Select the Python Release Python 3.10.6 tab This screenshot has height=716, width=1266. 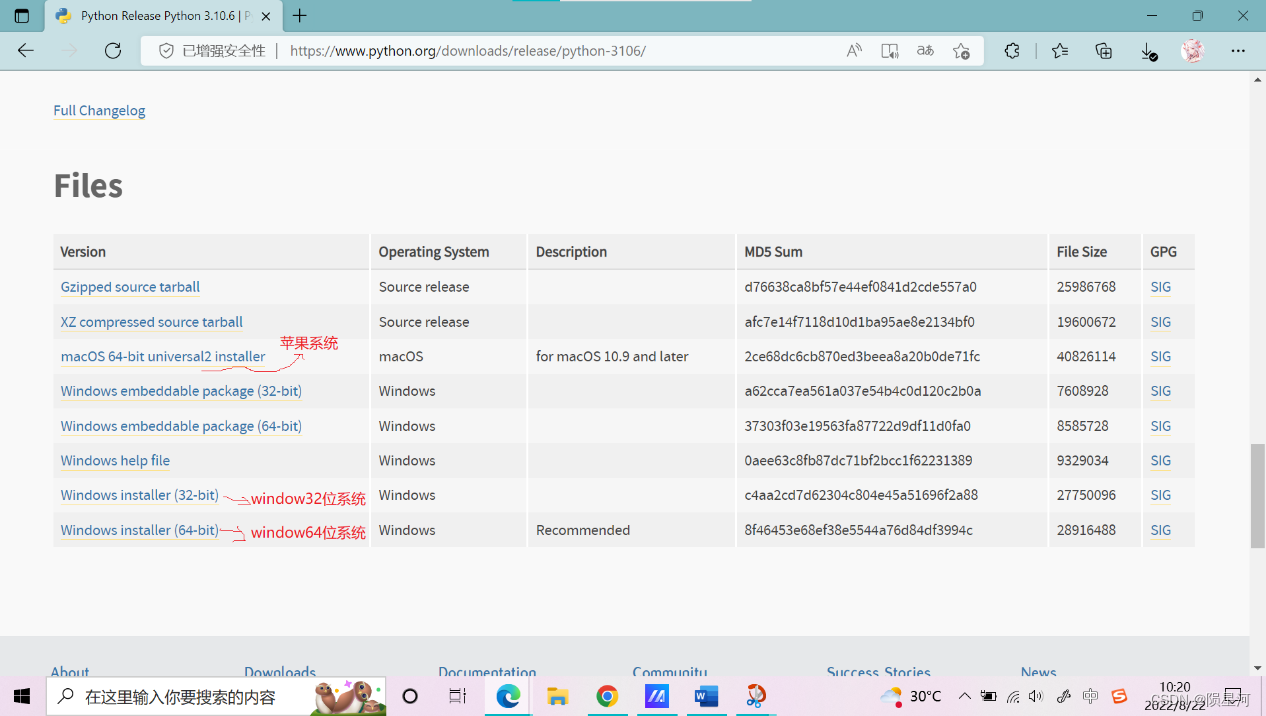click(x=162, y=16)
